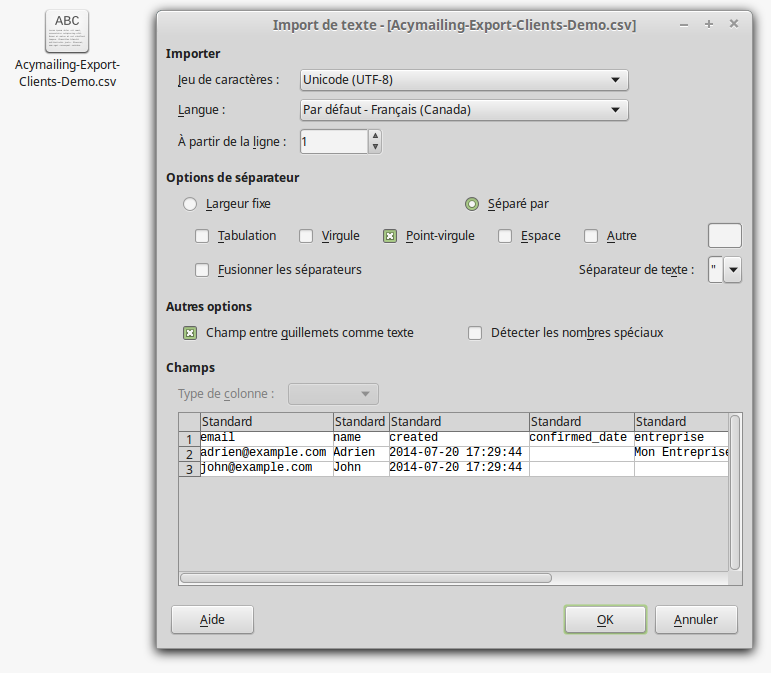
Task: Check Détecter les nombres spéciaux
Action: click(475, 333)
